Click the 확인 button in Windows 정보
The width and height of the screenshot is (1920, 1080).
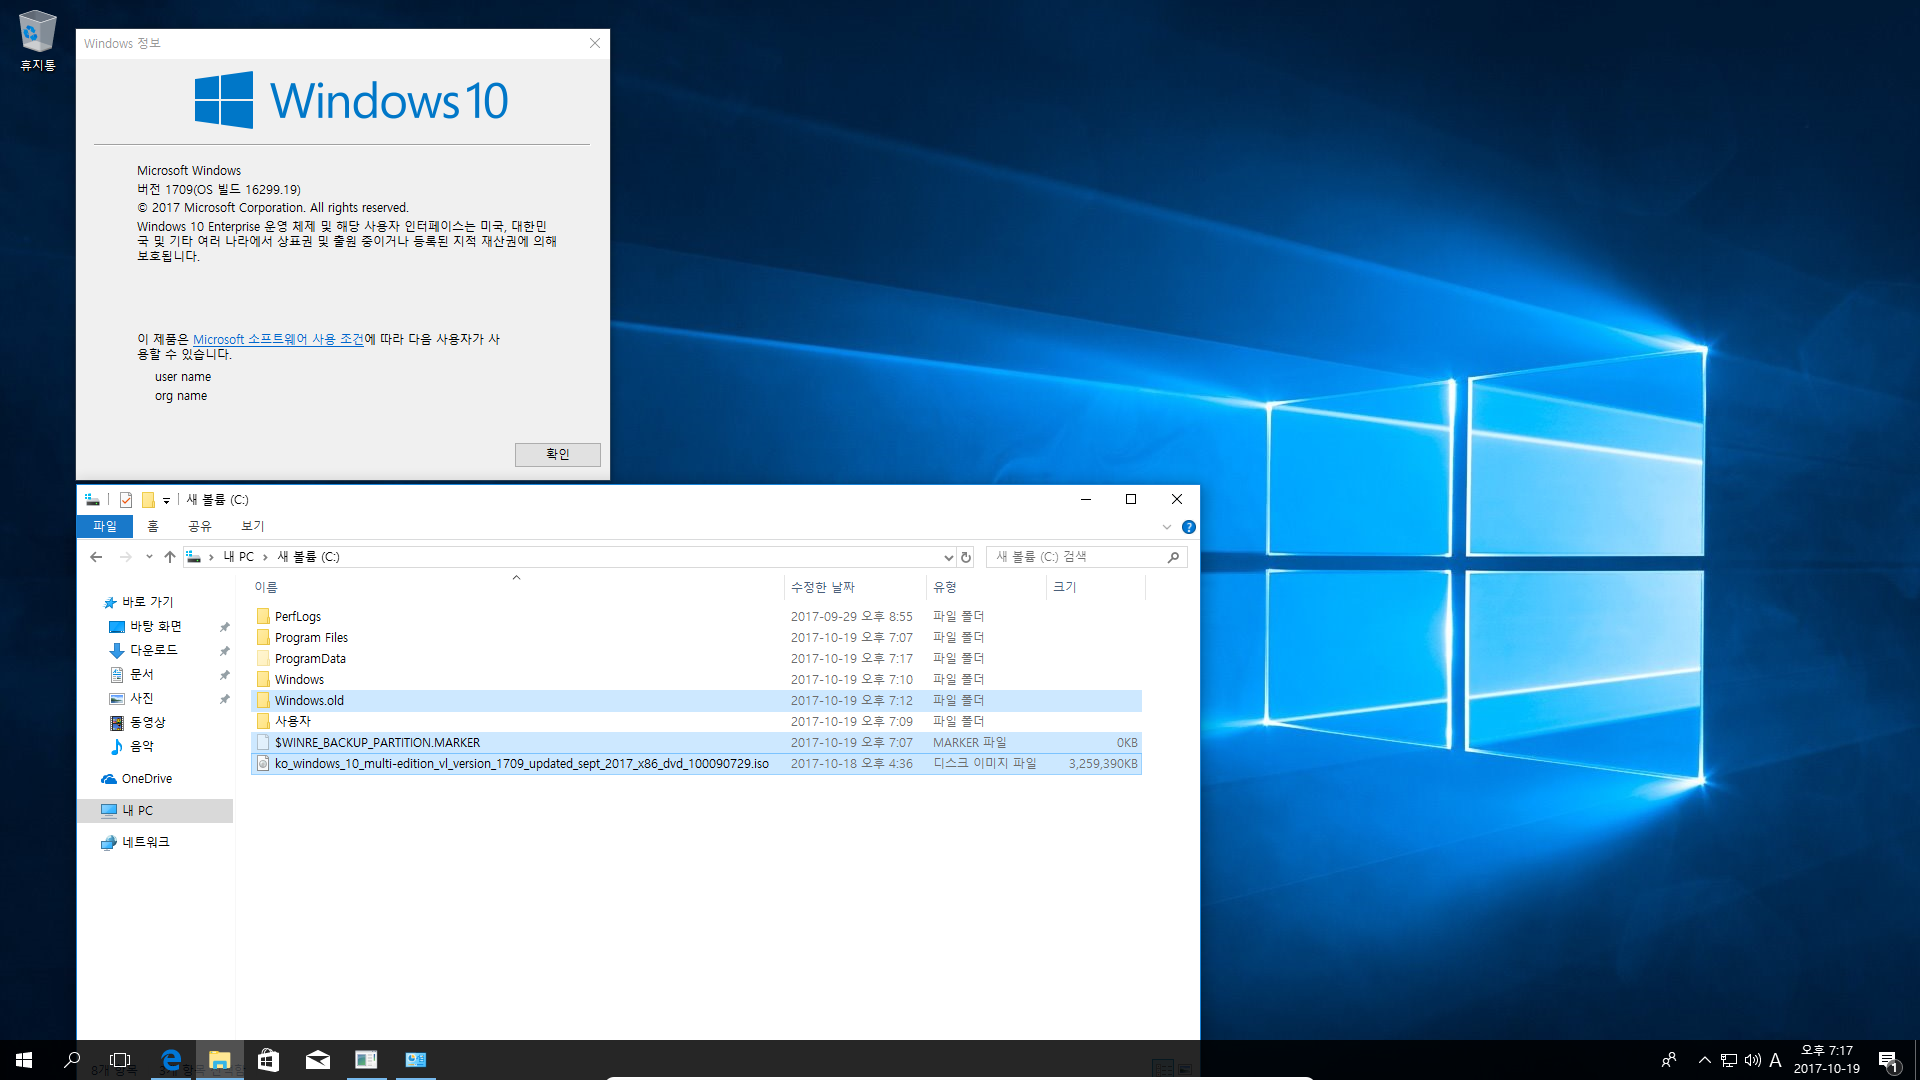[558, 454]
